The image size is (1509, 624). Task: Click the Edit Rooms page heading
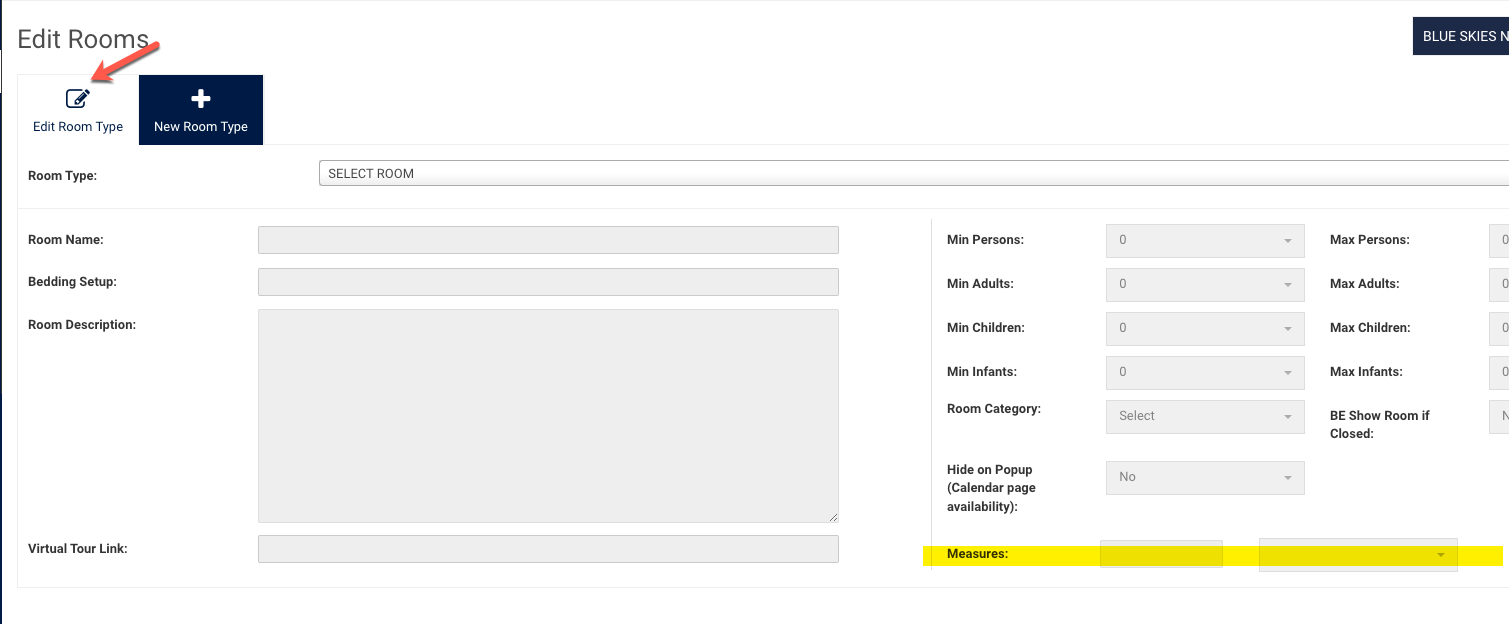83,40
